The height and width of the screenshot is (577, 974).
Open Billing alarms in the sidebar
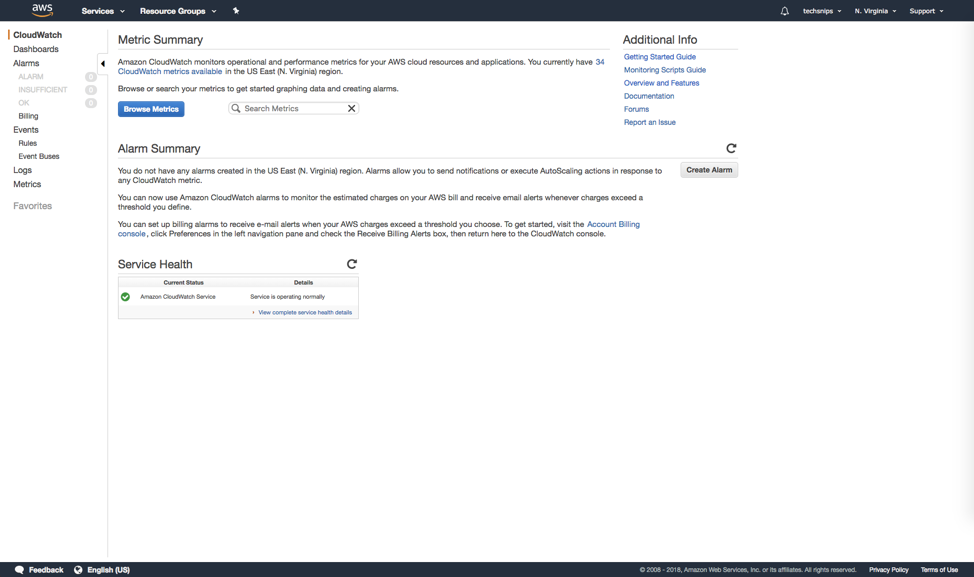(x=29, y=116)
